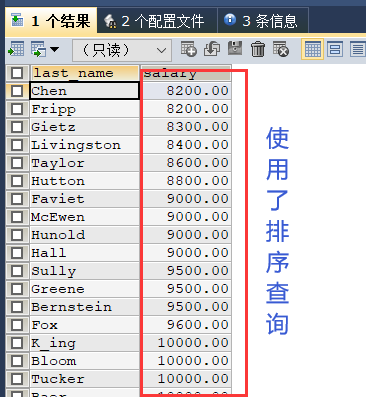Select the grid view icon

pyautogui.click(x=312, y=49)
